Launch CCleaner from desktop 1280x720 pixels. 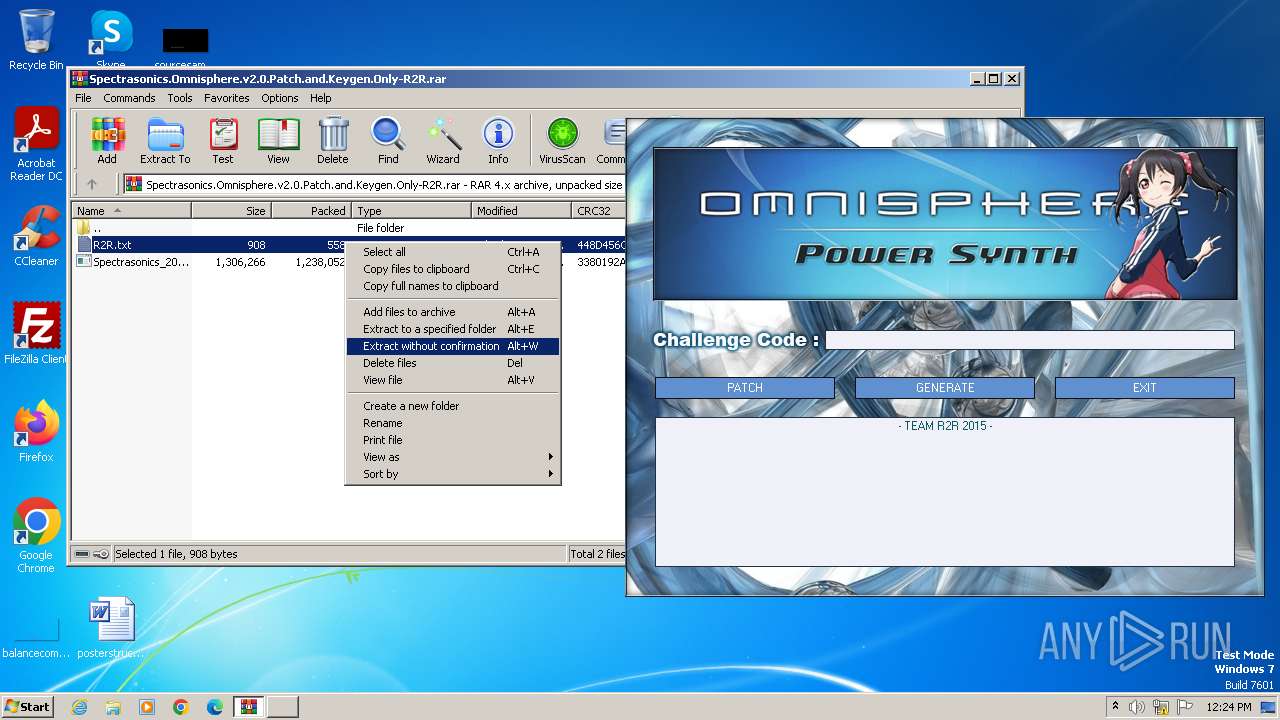[36, 236]
